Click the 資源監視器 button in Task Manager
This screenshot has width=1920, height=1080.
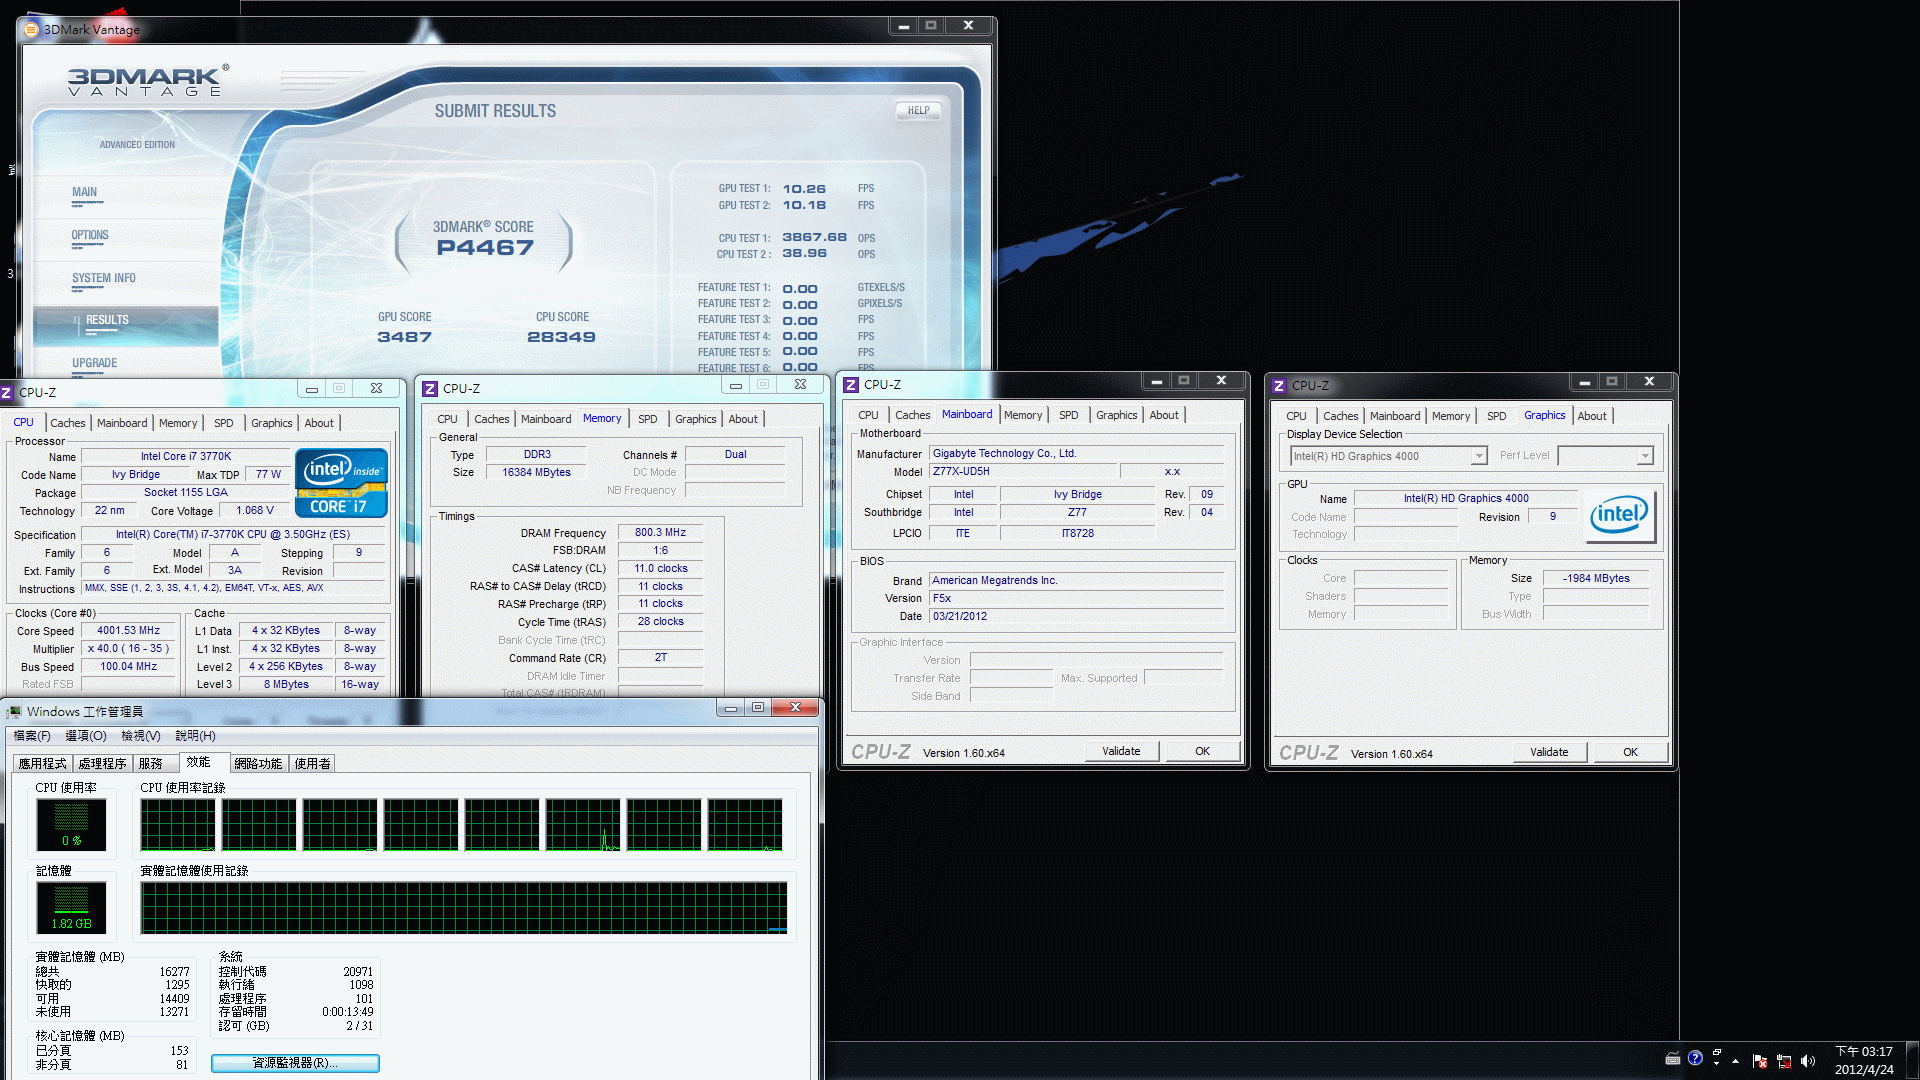pyautogui.click(x=294, y=1063)
